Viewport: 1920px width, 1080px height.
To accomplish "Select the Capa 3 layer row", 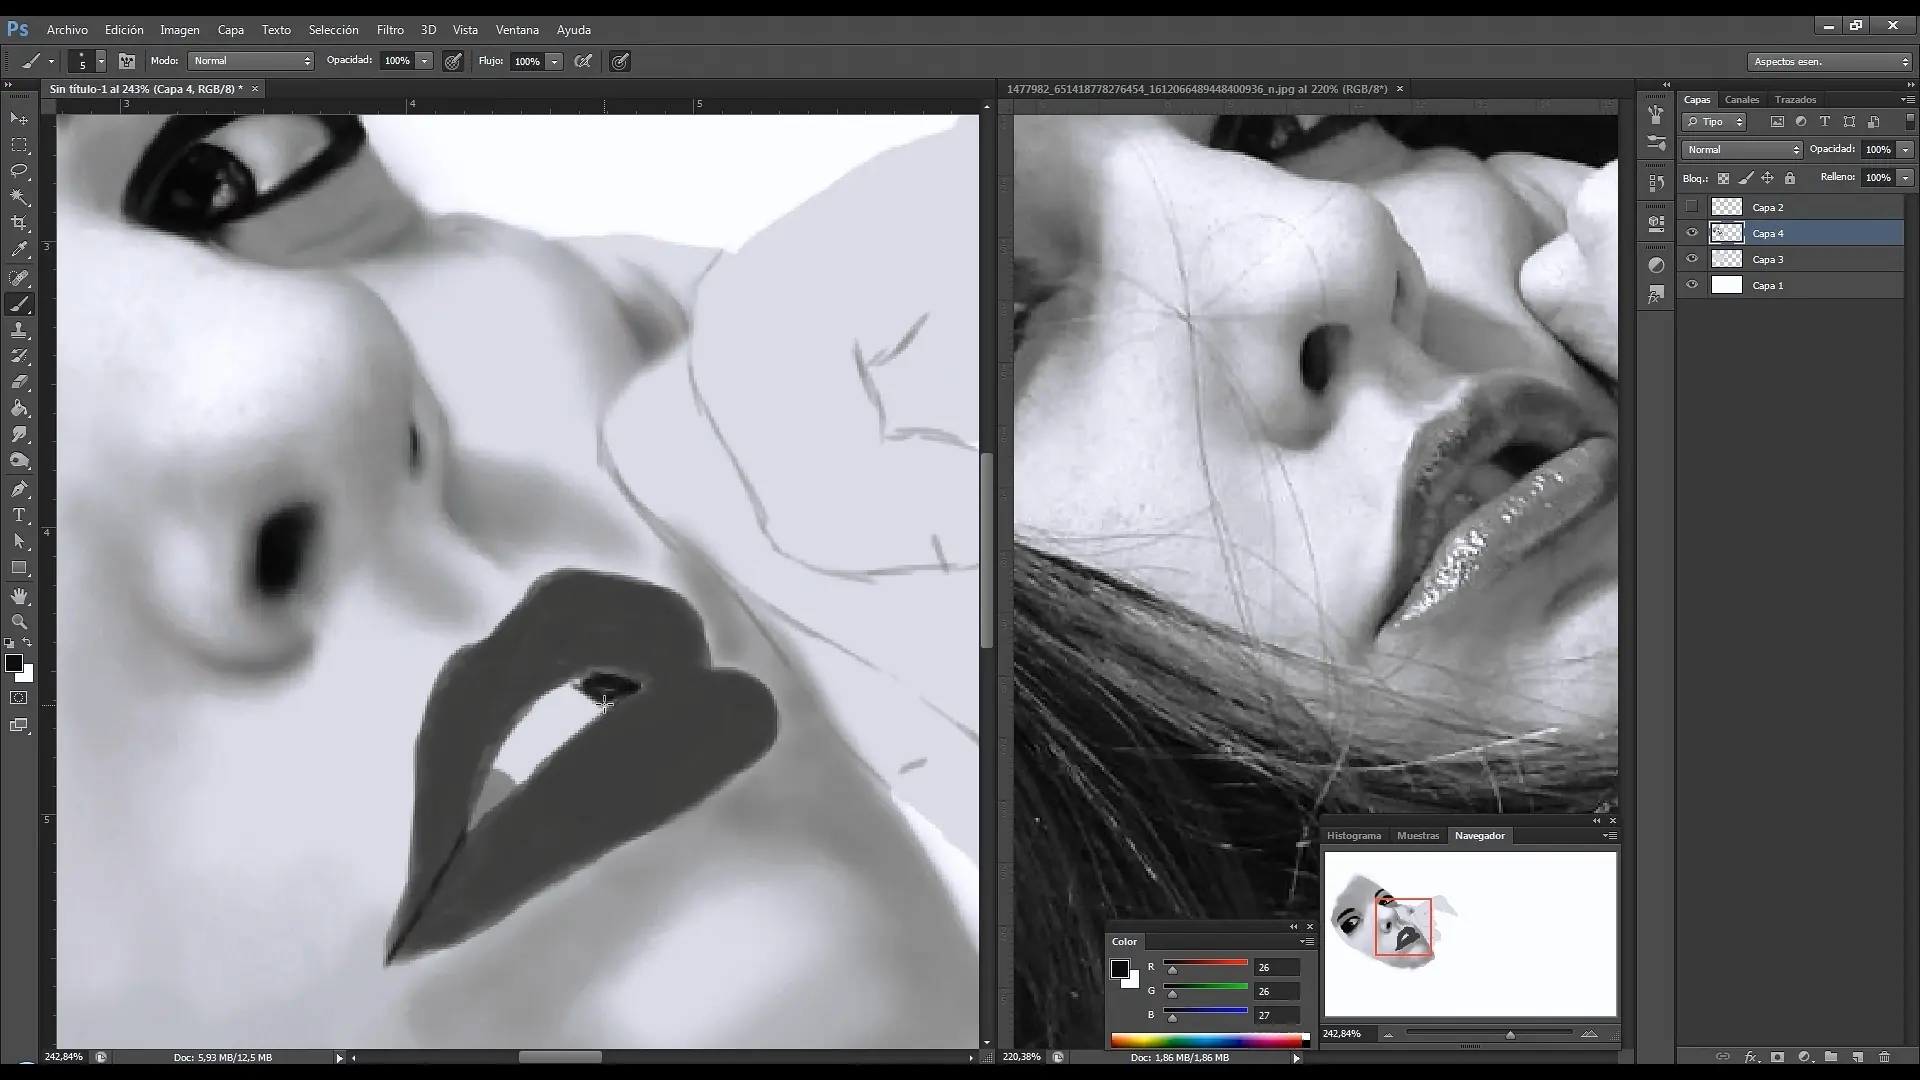I will [x=1791, y=259].
